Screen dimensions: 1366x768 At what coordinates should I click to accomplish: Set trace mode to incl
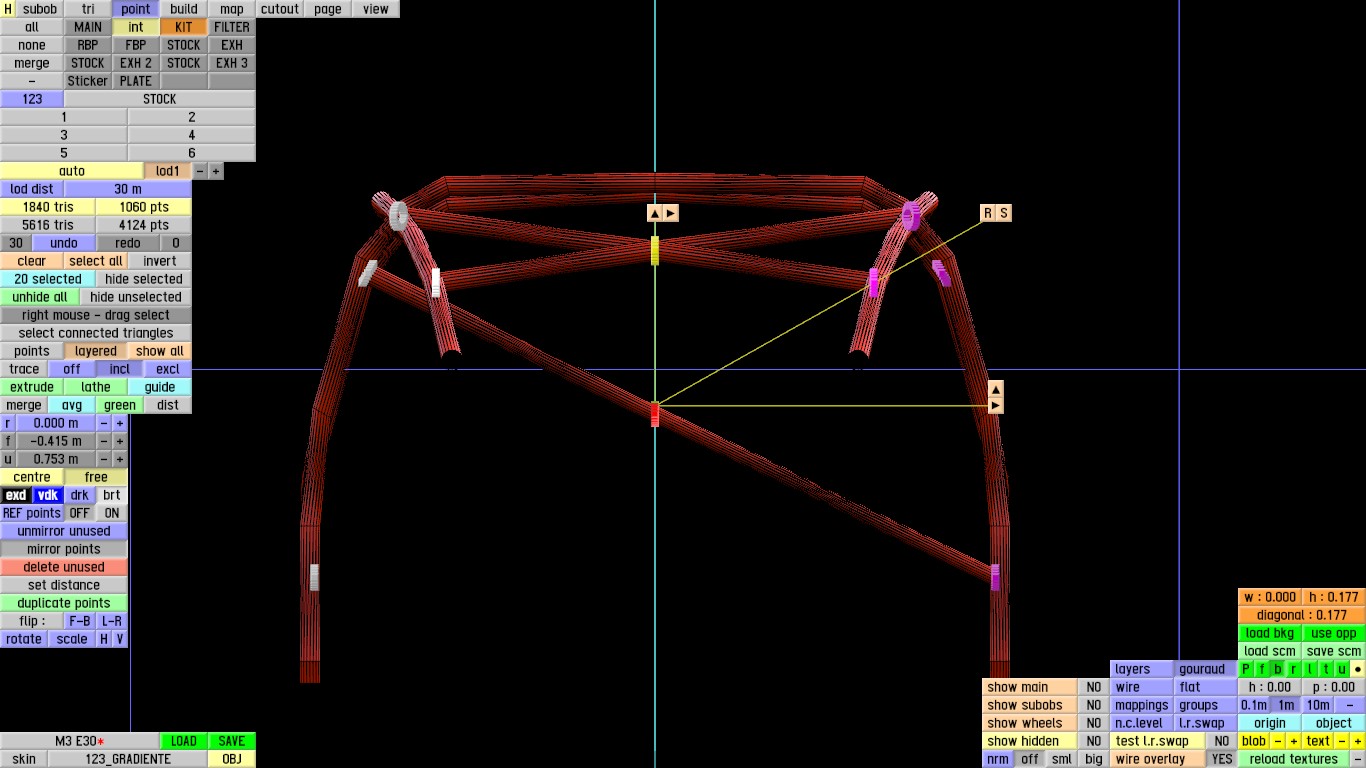[120, 369]
